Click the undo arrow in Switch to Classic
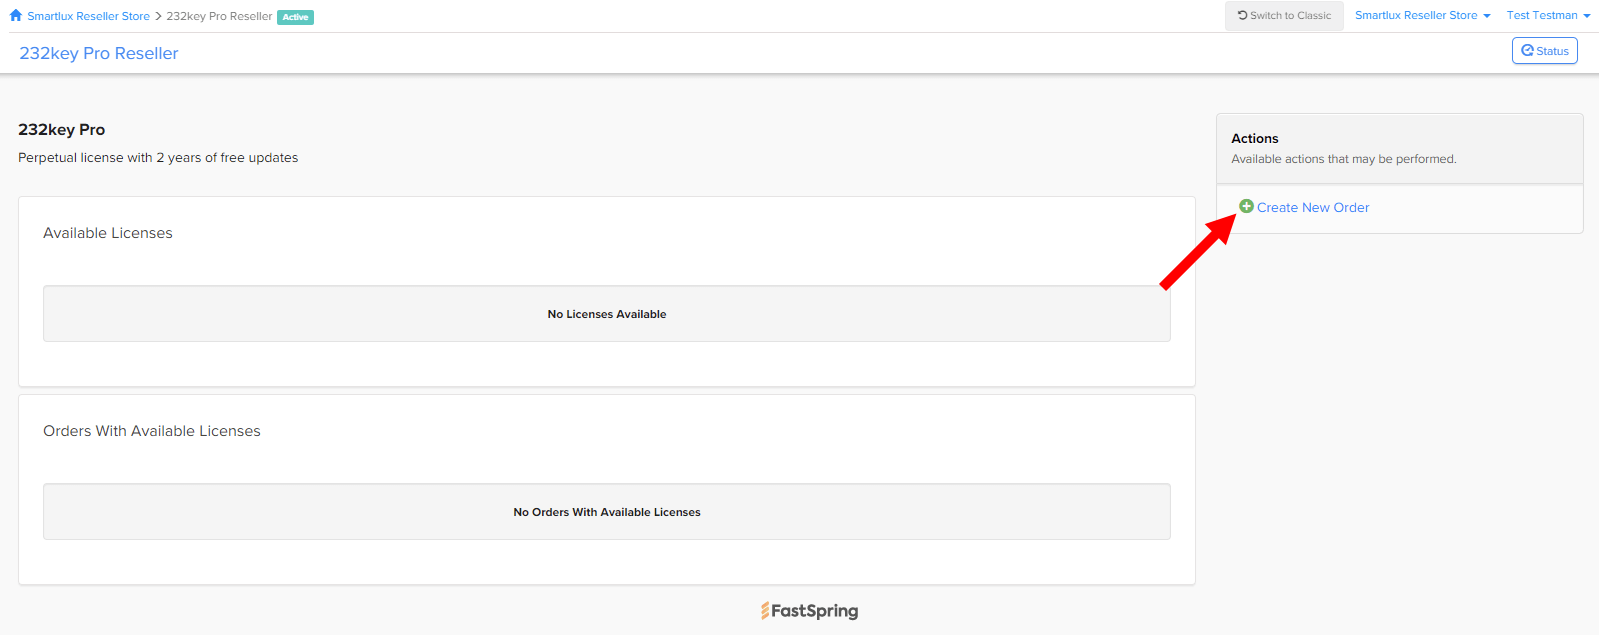 click(x=1242, y=15)
